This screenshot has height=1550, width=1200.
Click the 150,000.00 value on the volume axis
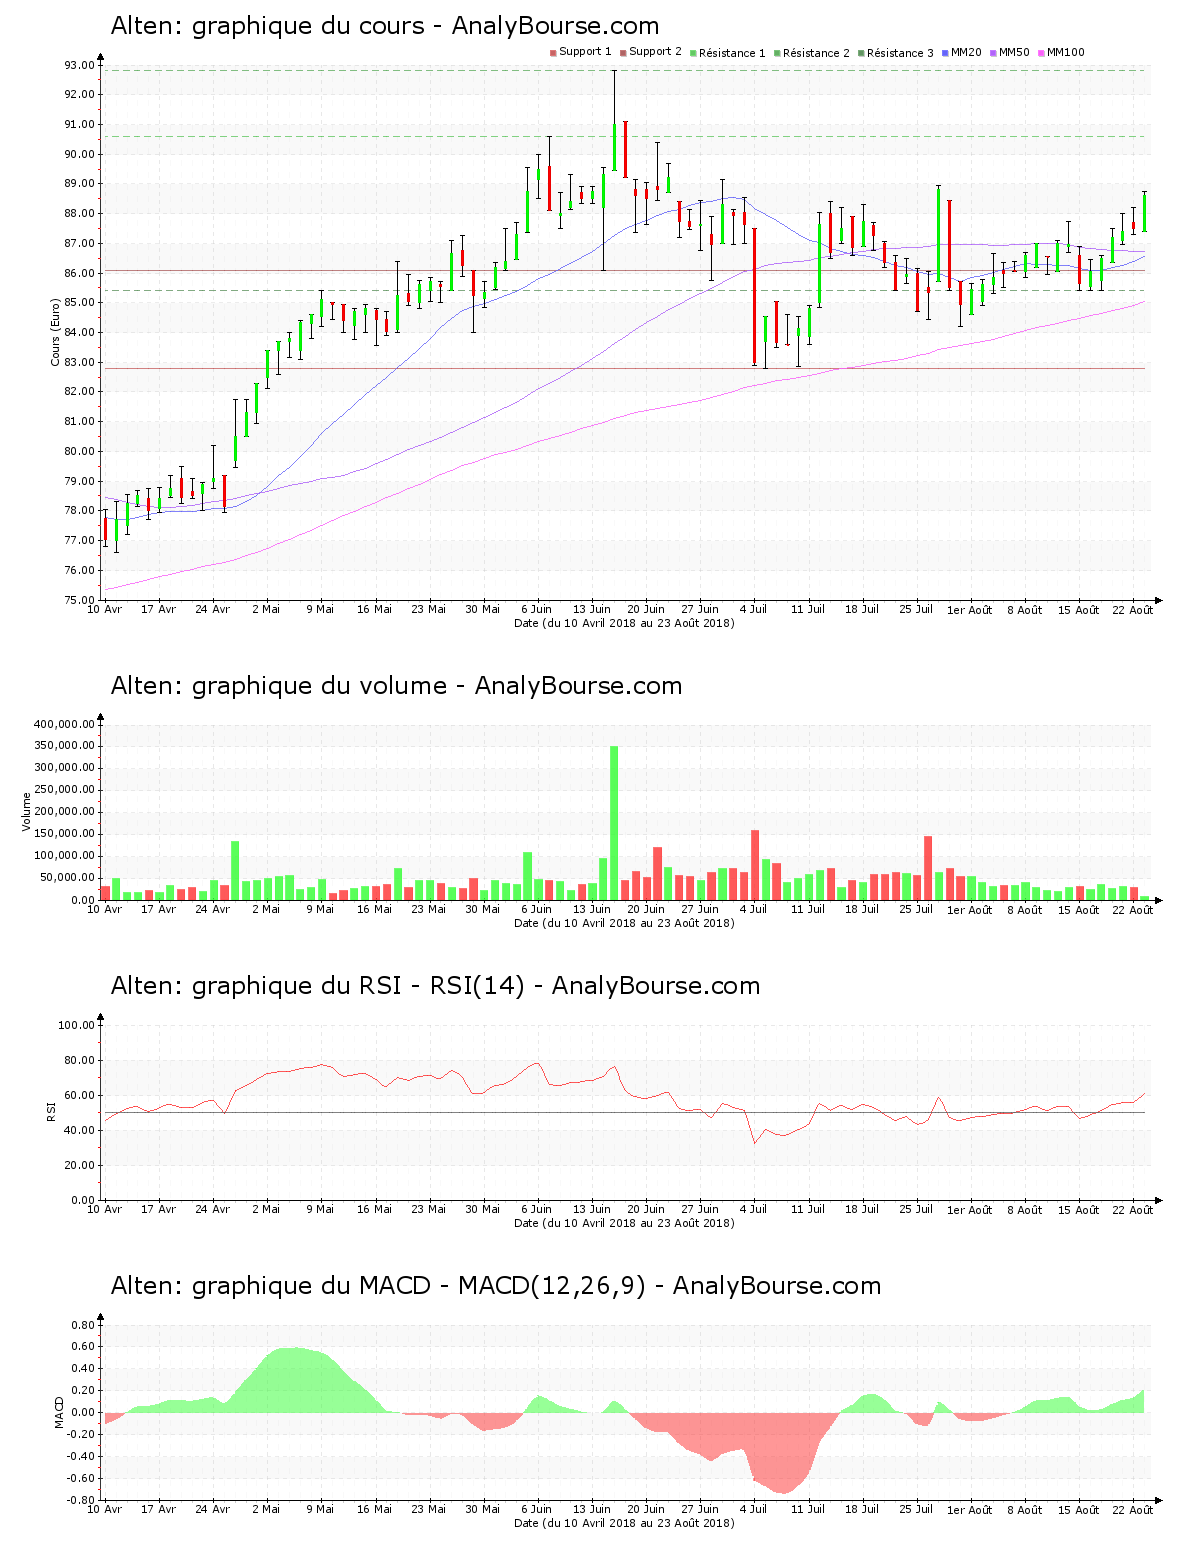pos(64,834)
